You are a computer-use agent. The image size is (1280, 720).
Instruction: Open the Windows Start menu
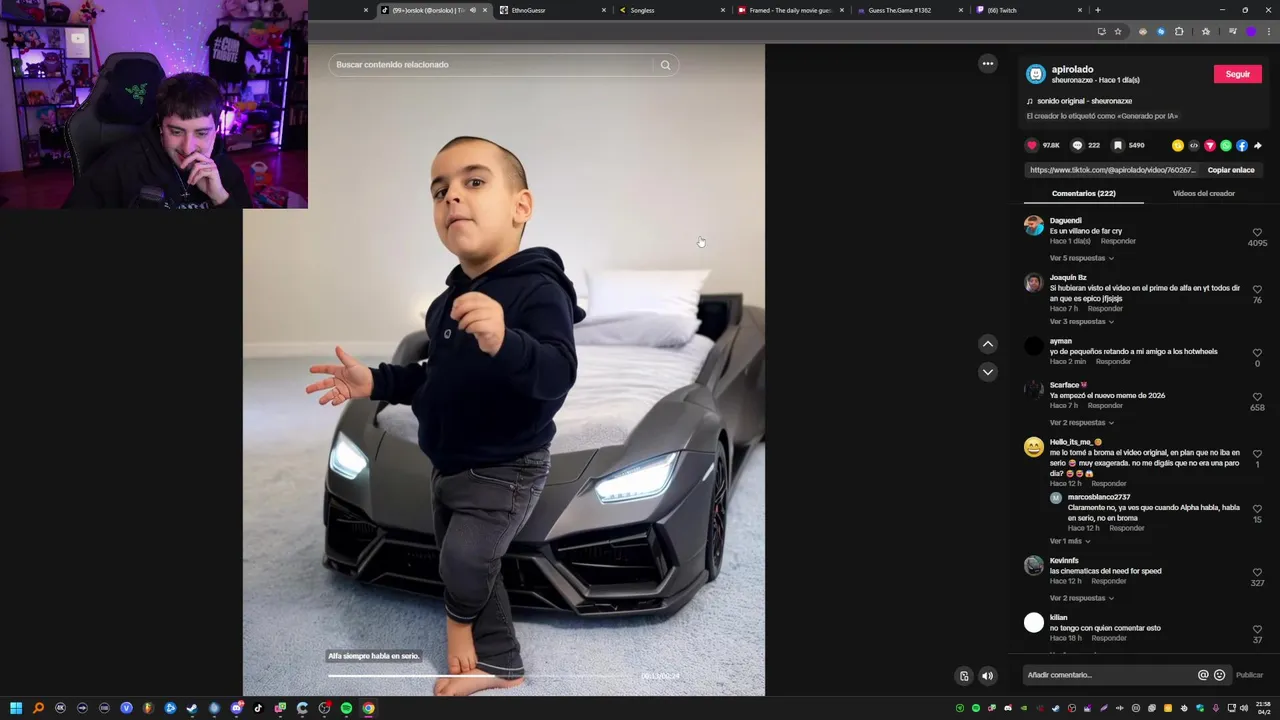click(x=16, y=708)
